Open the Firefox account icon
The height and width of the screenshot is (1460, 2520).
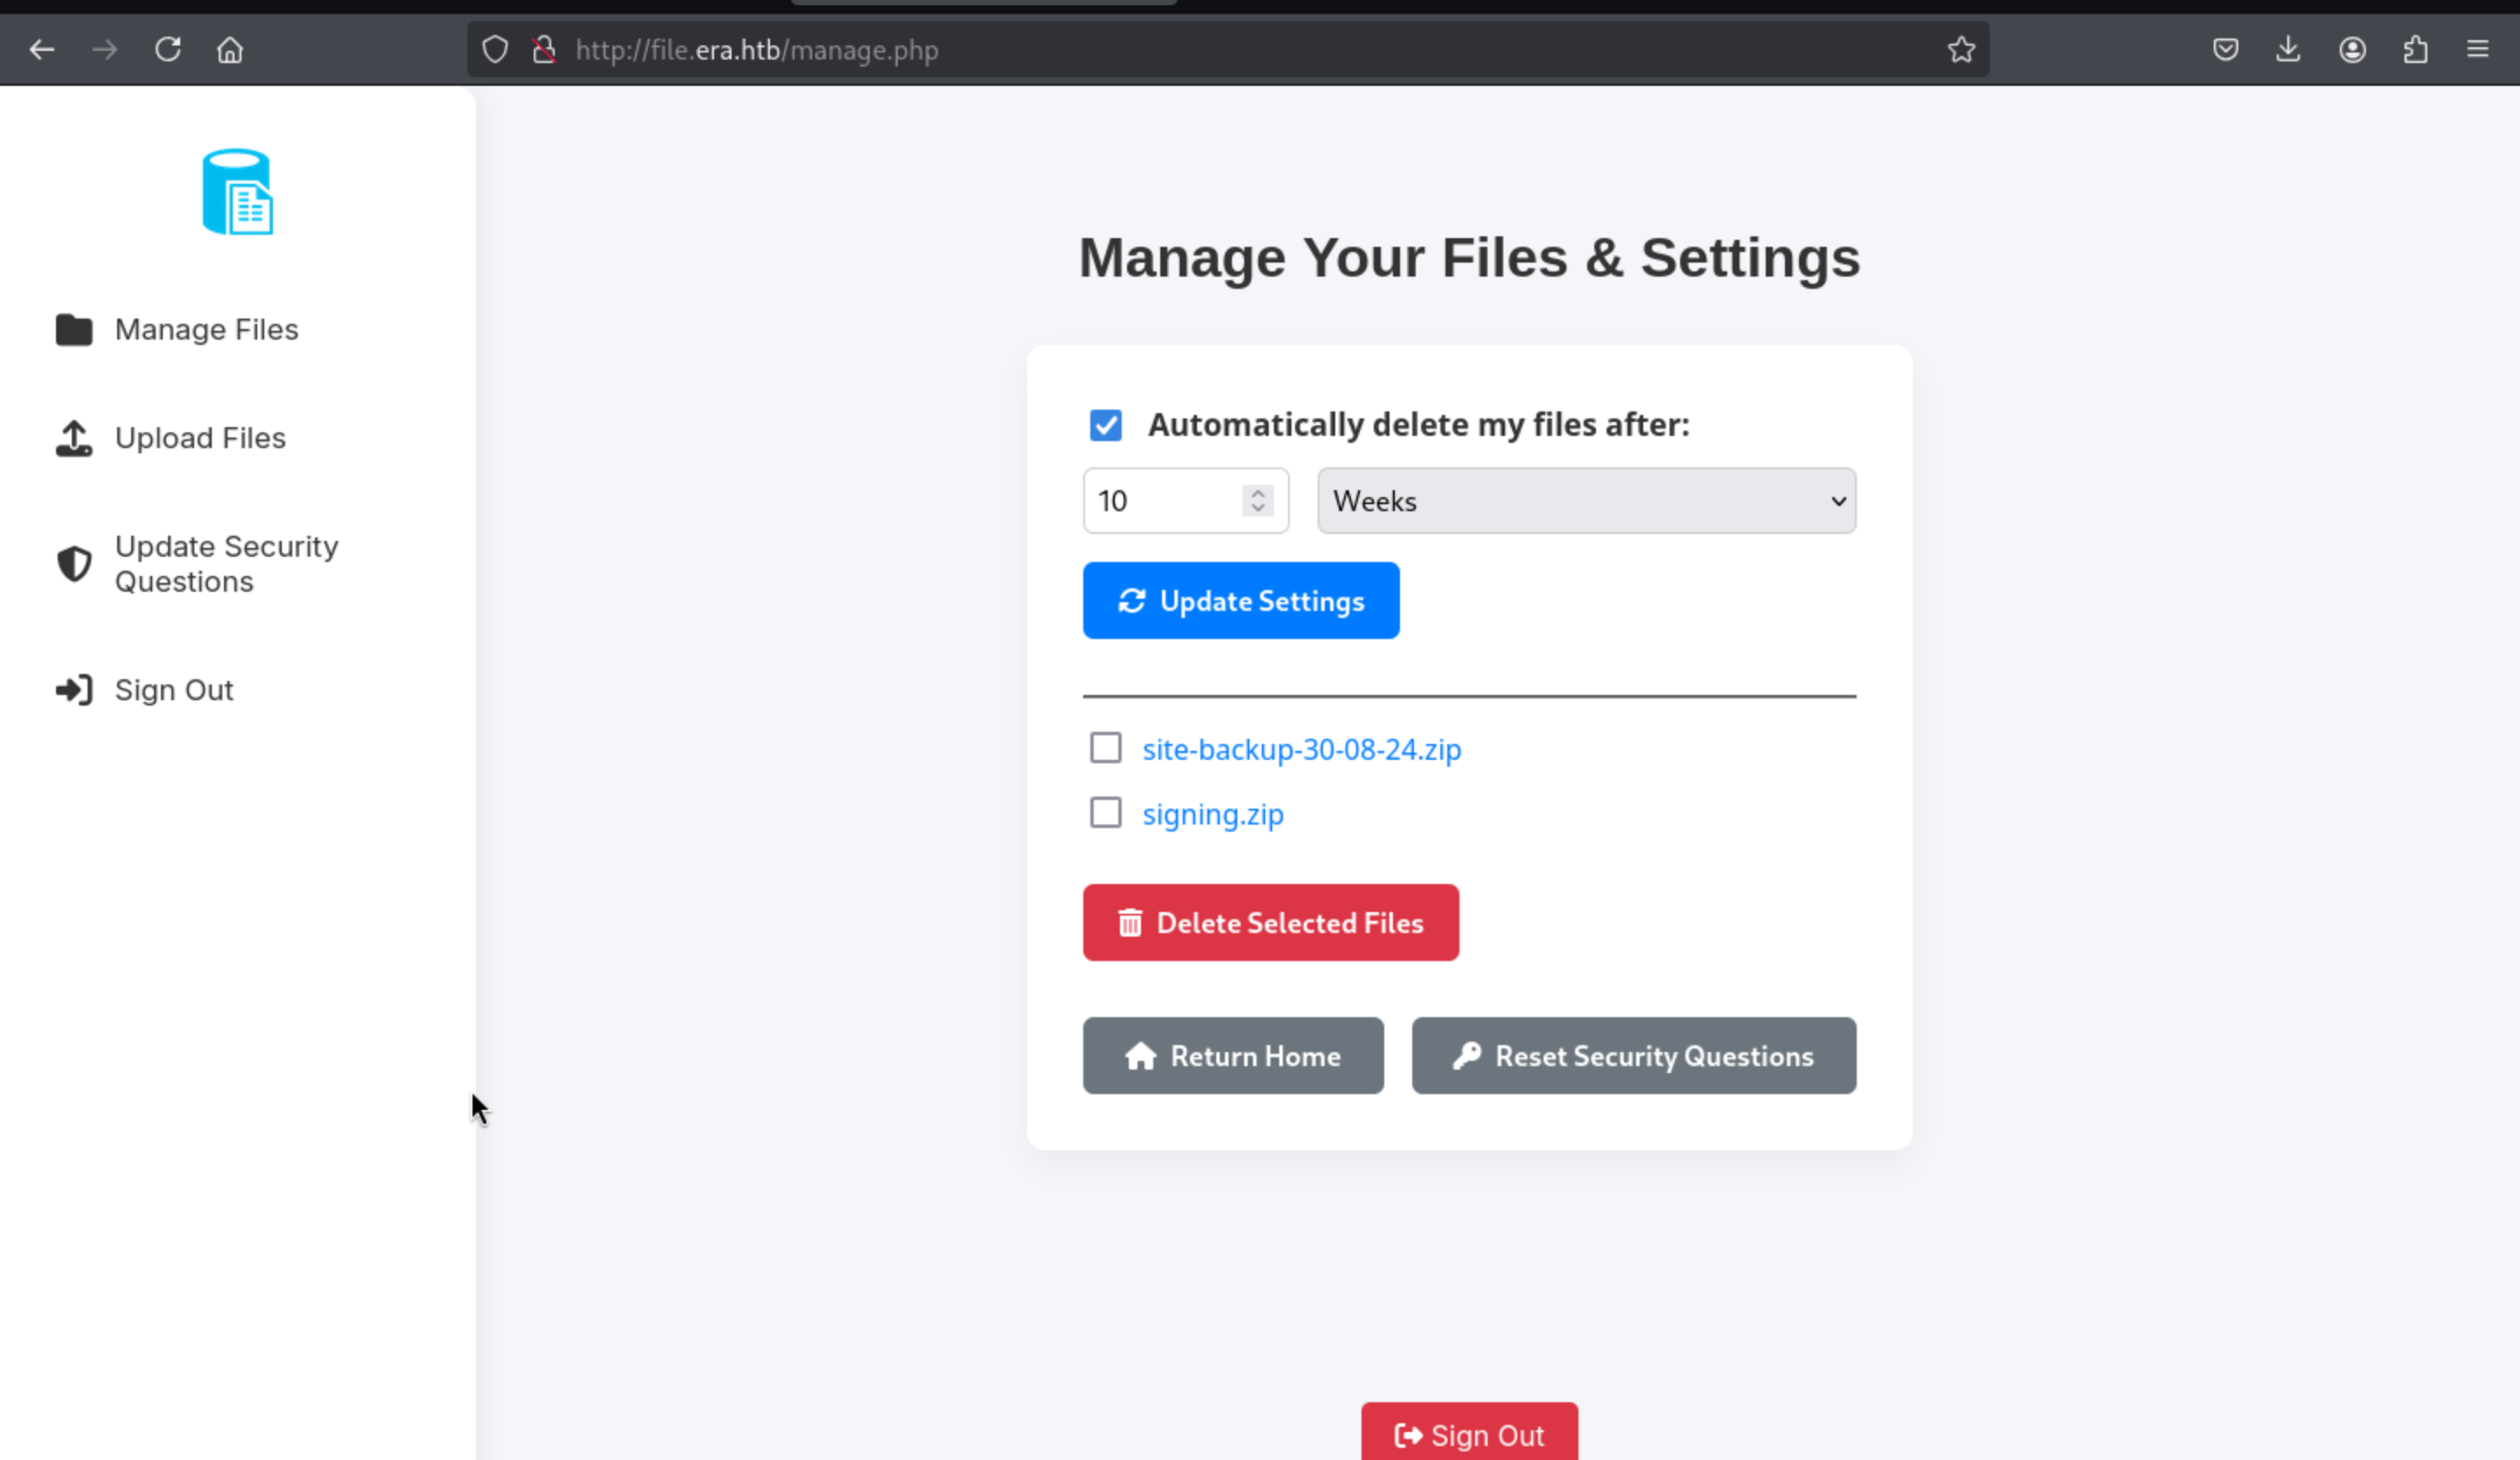point(2351,49)
